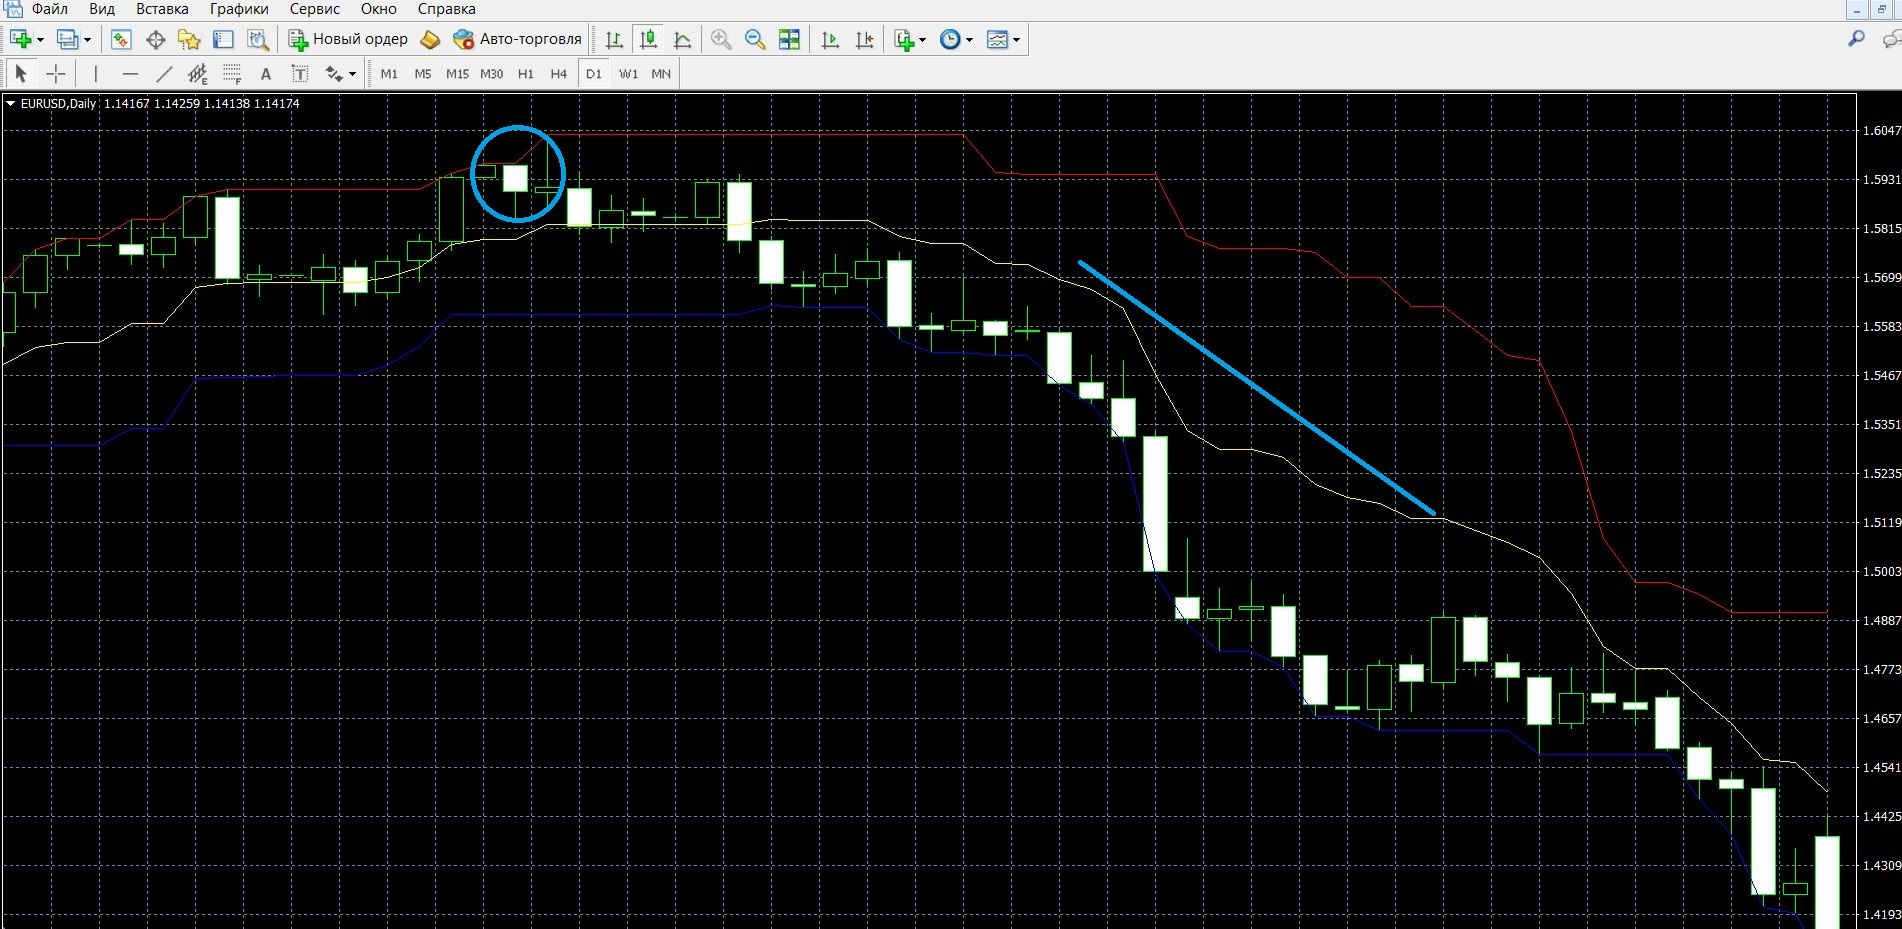This screenshot has height=929, width=1902.
Task: Click price label 1.6047 on scale
Action: click(x=1881, y=130)
